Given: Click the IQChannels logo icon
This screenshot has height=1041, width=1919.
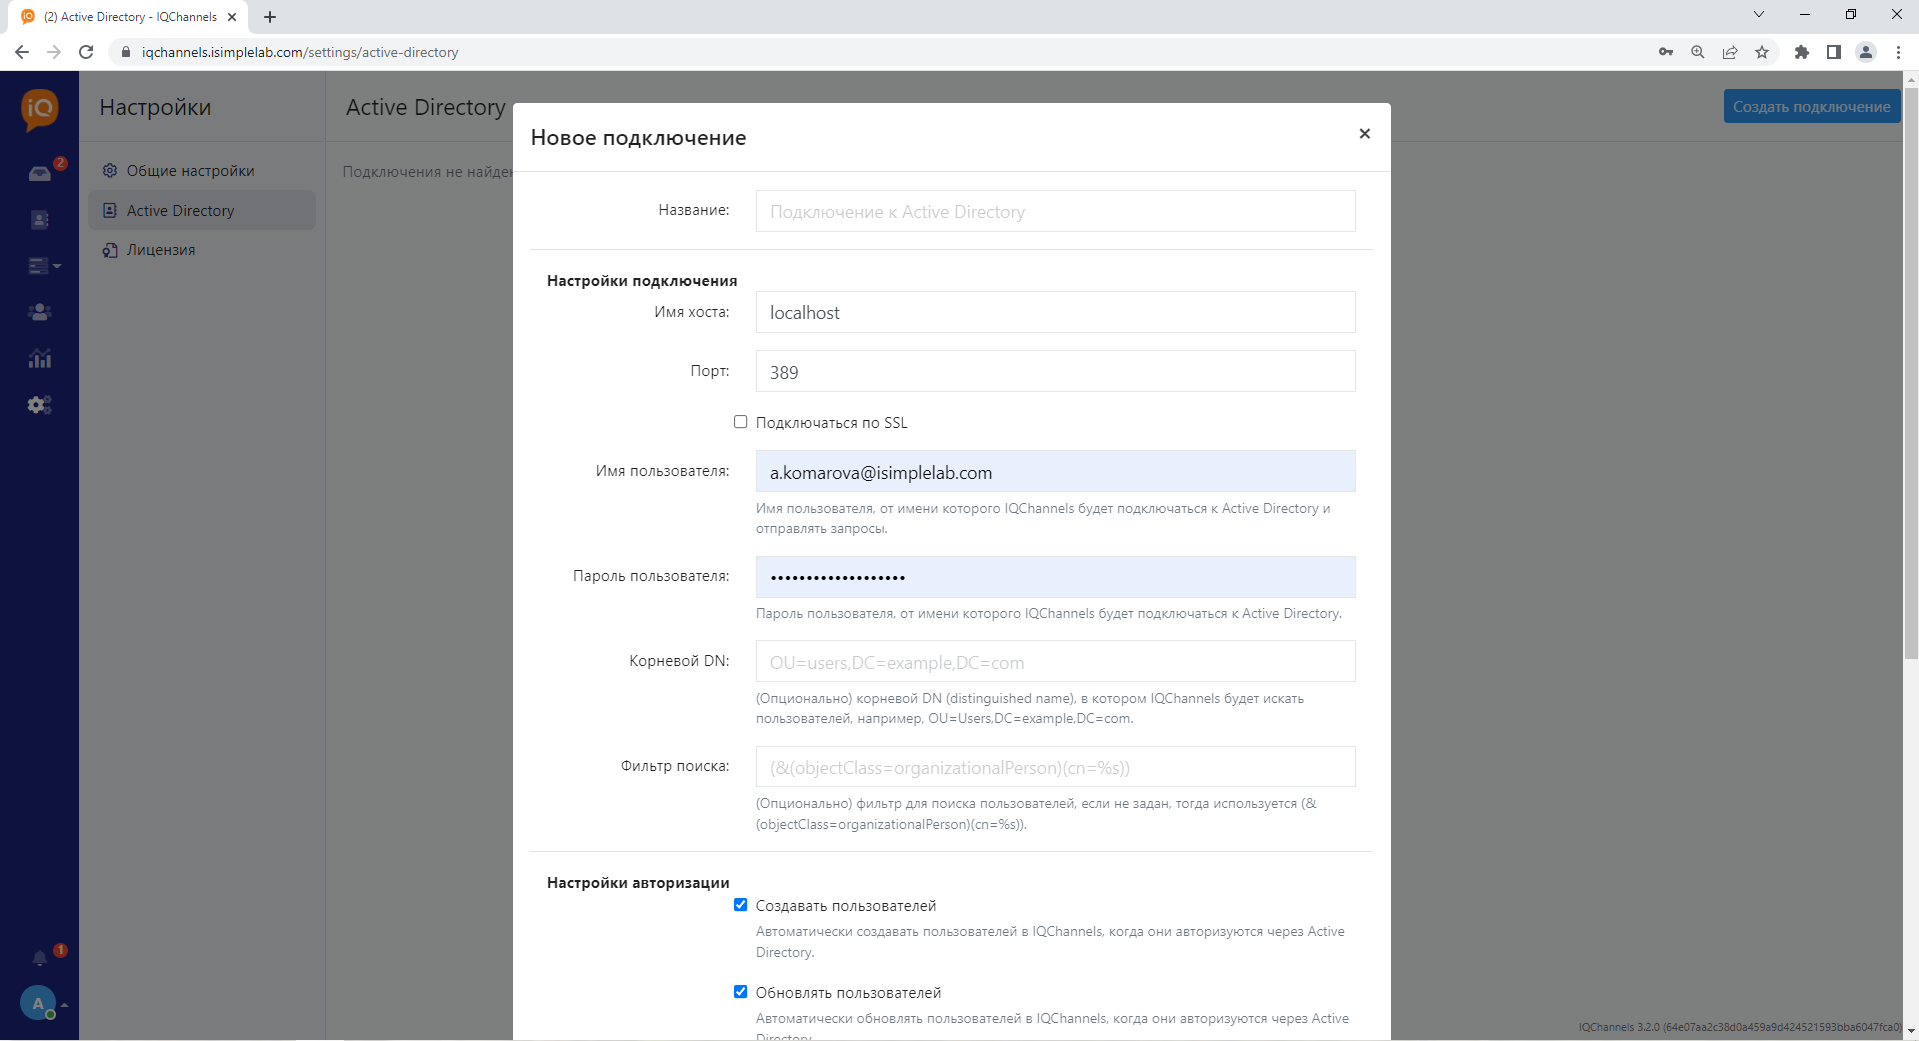Looking at the screenshot, I should (40, 109).
